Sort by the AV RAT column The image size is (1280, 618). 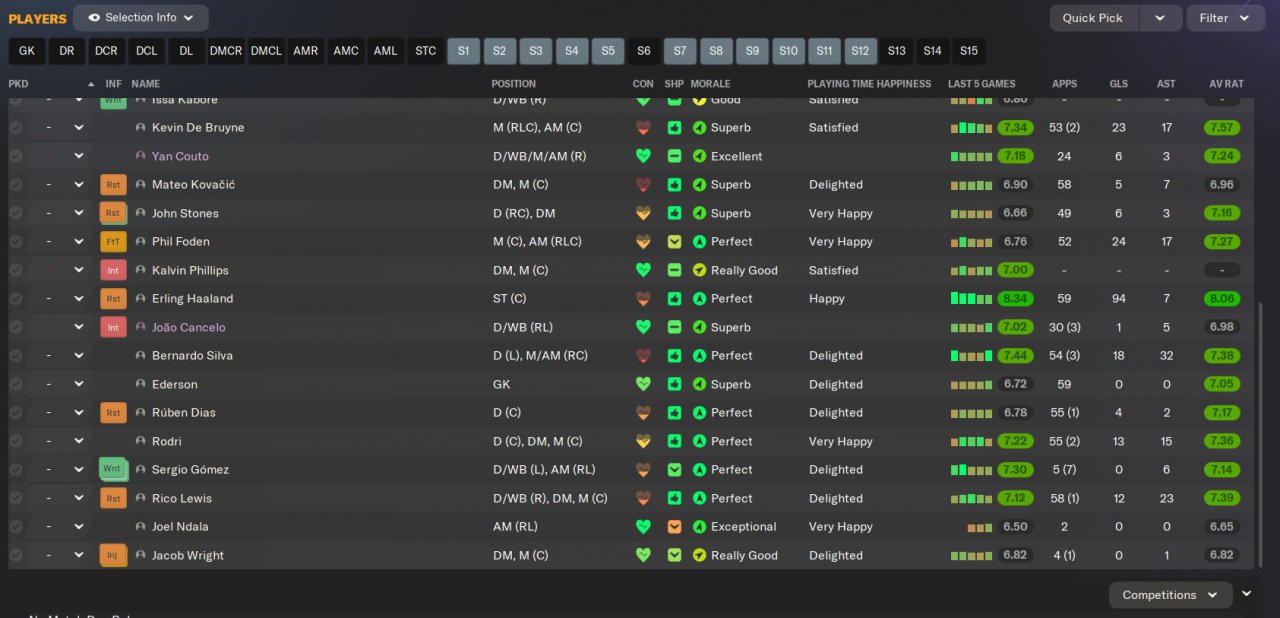(1225, 84)
